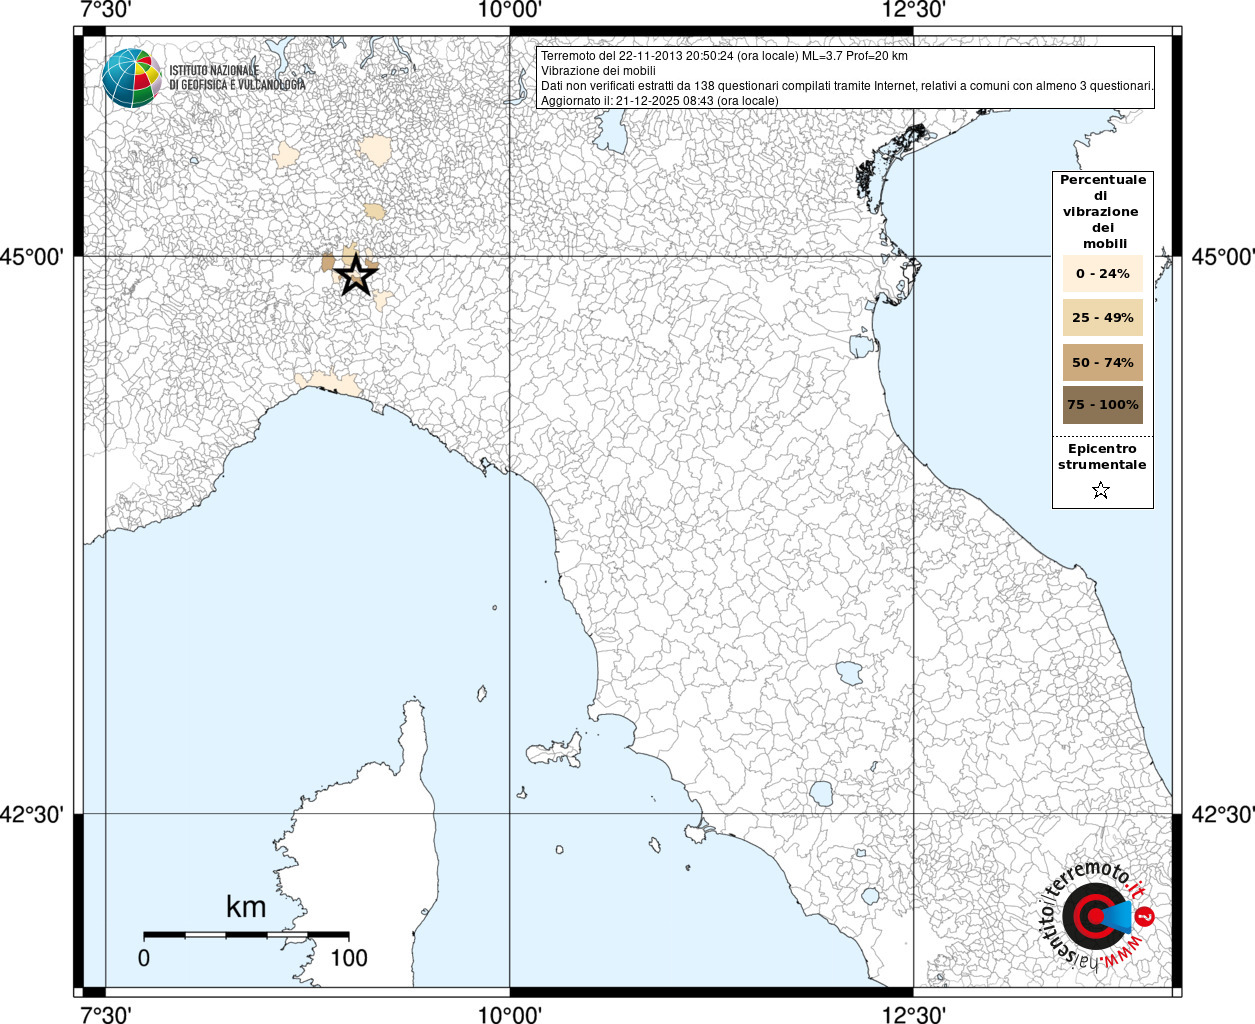Click the epicenter star on the map
The height and width of the screenshot is (1024, 1255).
(x=356, y=275)
